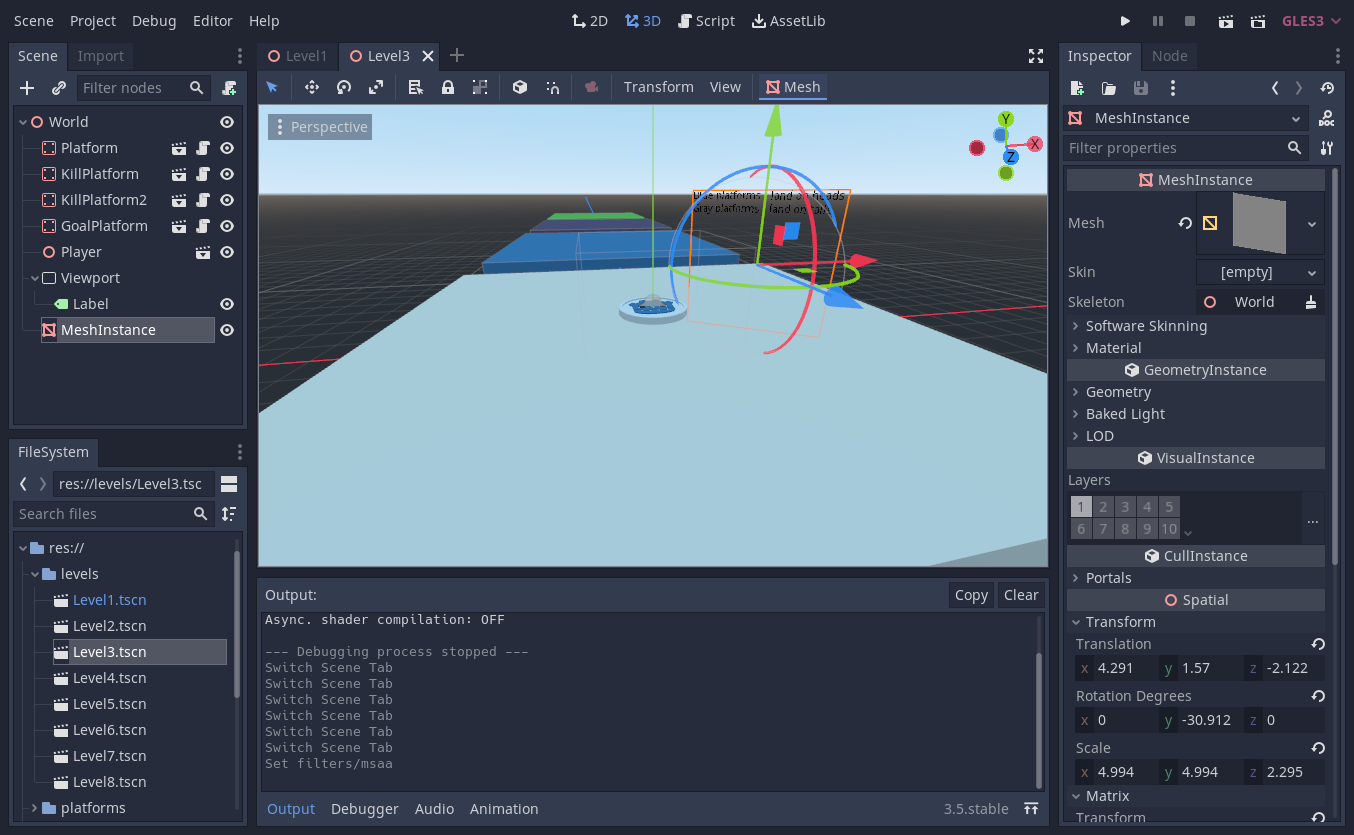Screen dimensions: 1354x835
Task: Open the Mesh resource dropdown arrow
Action: click(x=1312, y=224)
